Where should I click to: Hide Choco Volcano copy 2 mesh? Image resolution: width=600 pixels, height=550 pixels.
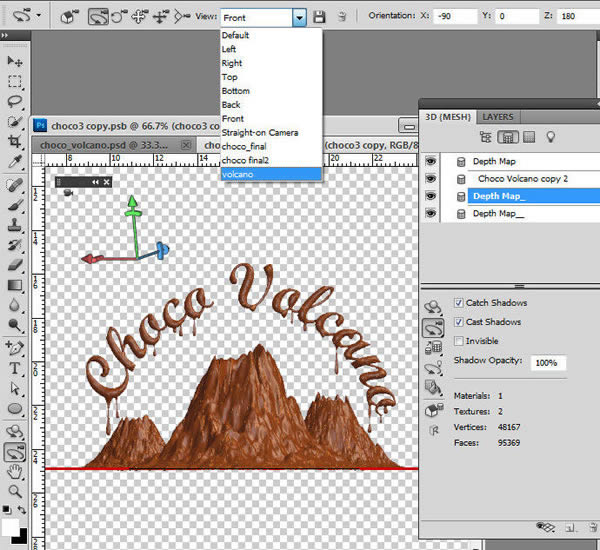pos(430,178)
